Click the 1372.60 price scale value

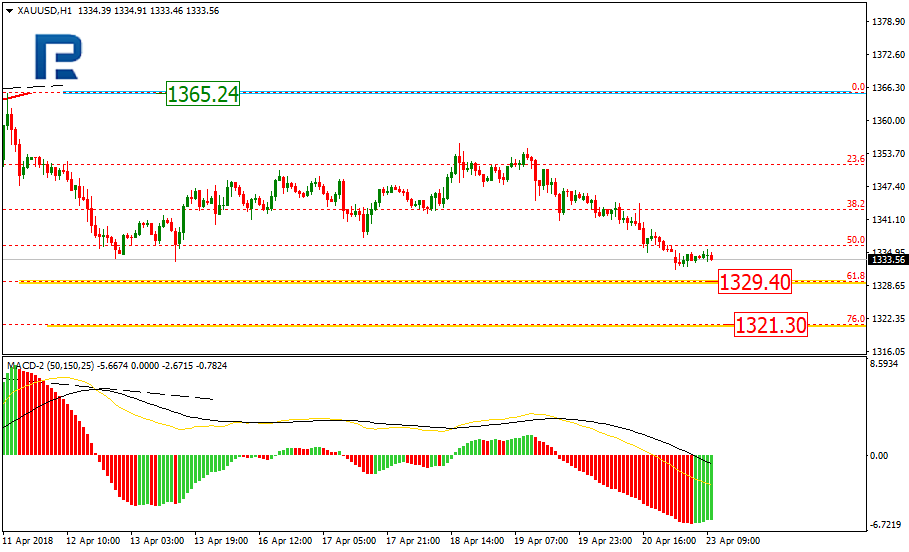click(x=888, y=55)
